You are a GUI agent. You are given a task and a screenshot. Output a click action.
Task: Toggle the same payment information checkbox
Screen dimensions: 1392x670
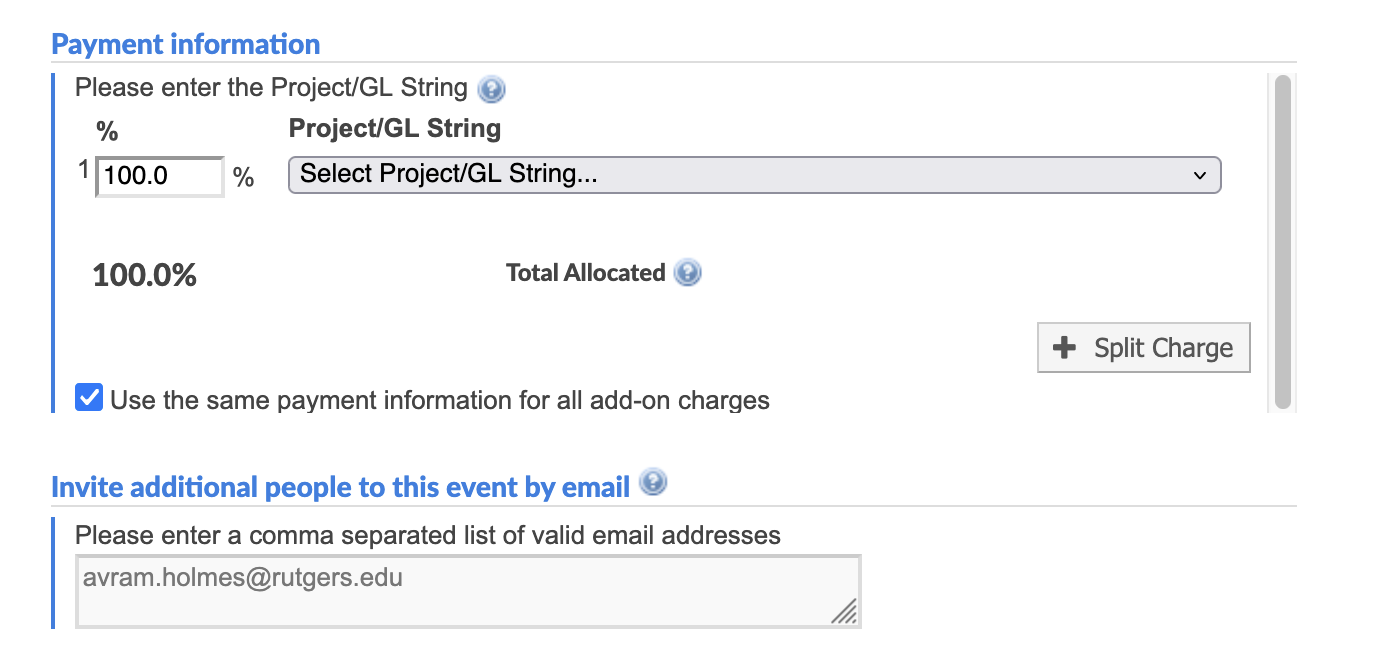(89, 398)
